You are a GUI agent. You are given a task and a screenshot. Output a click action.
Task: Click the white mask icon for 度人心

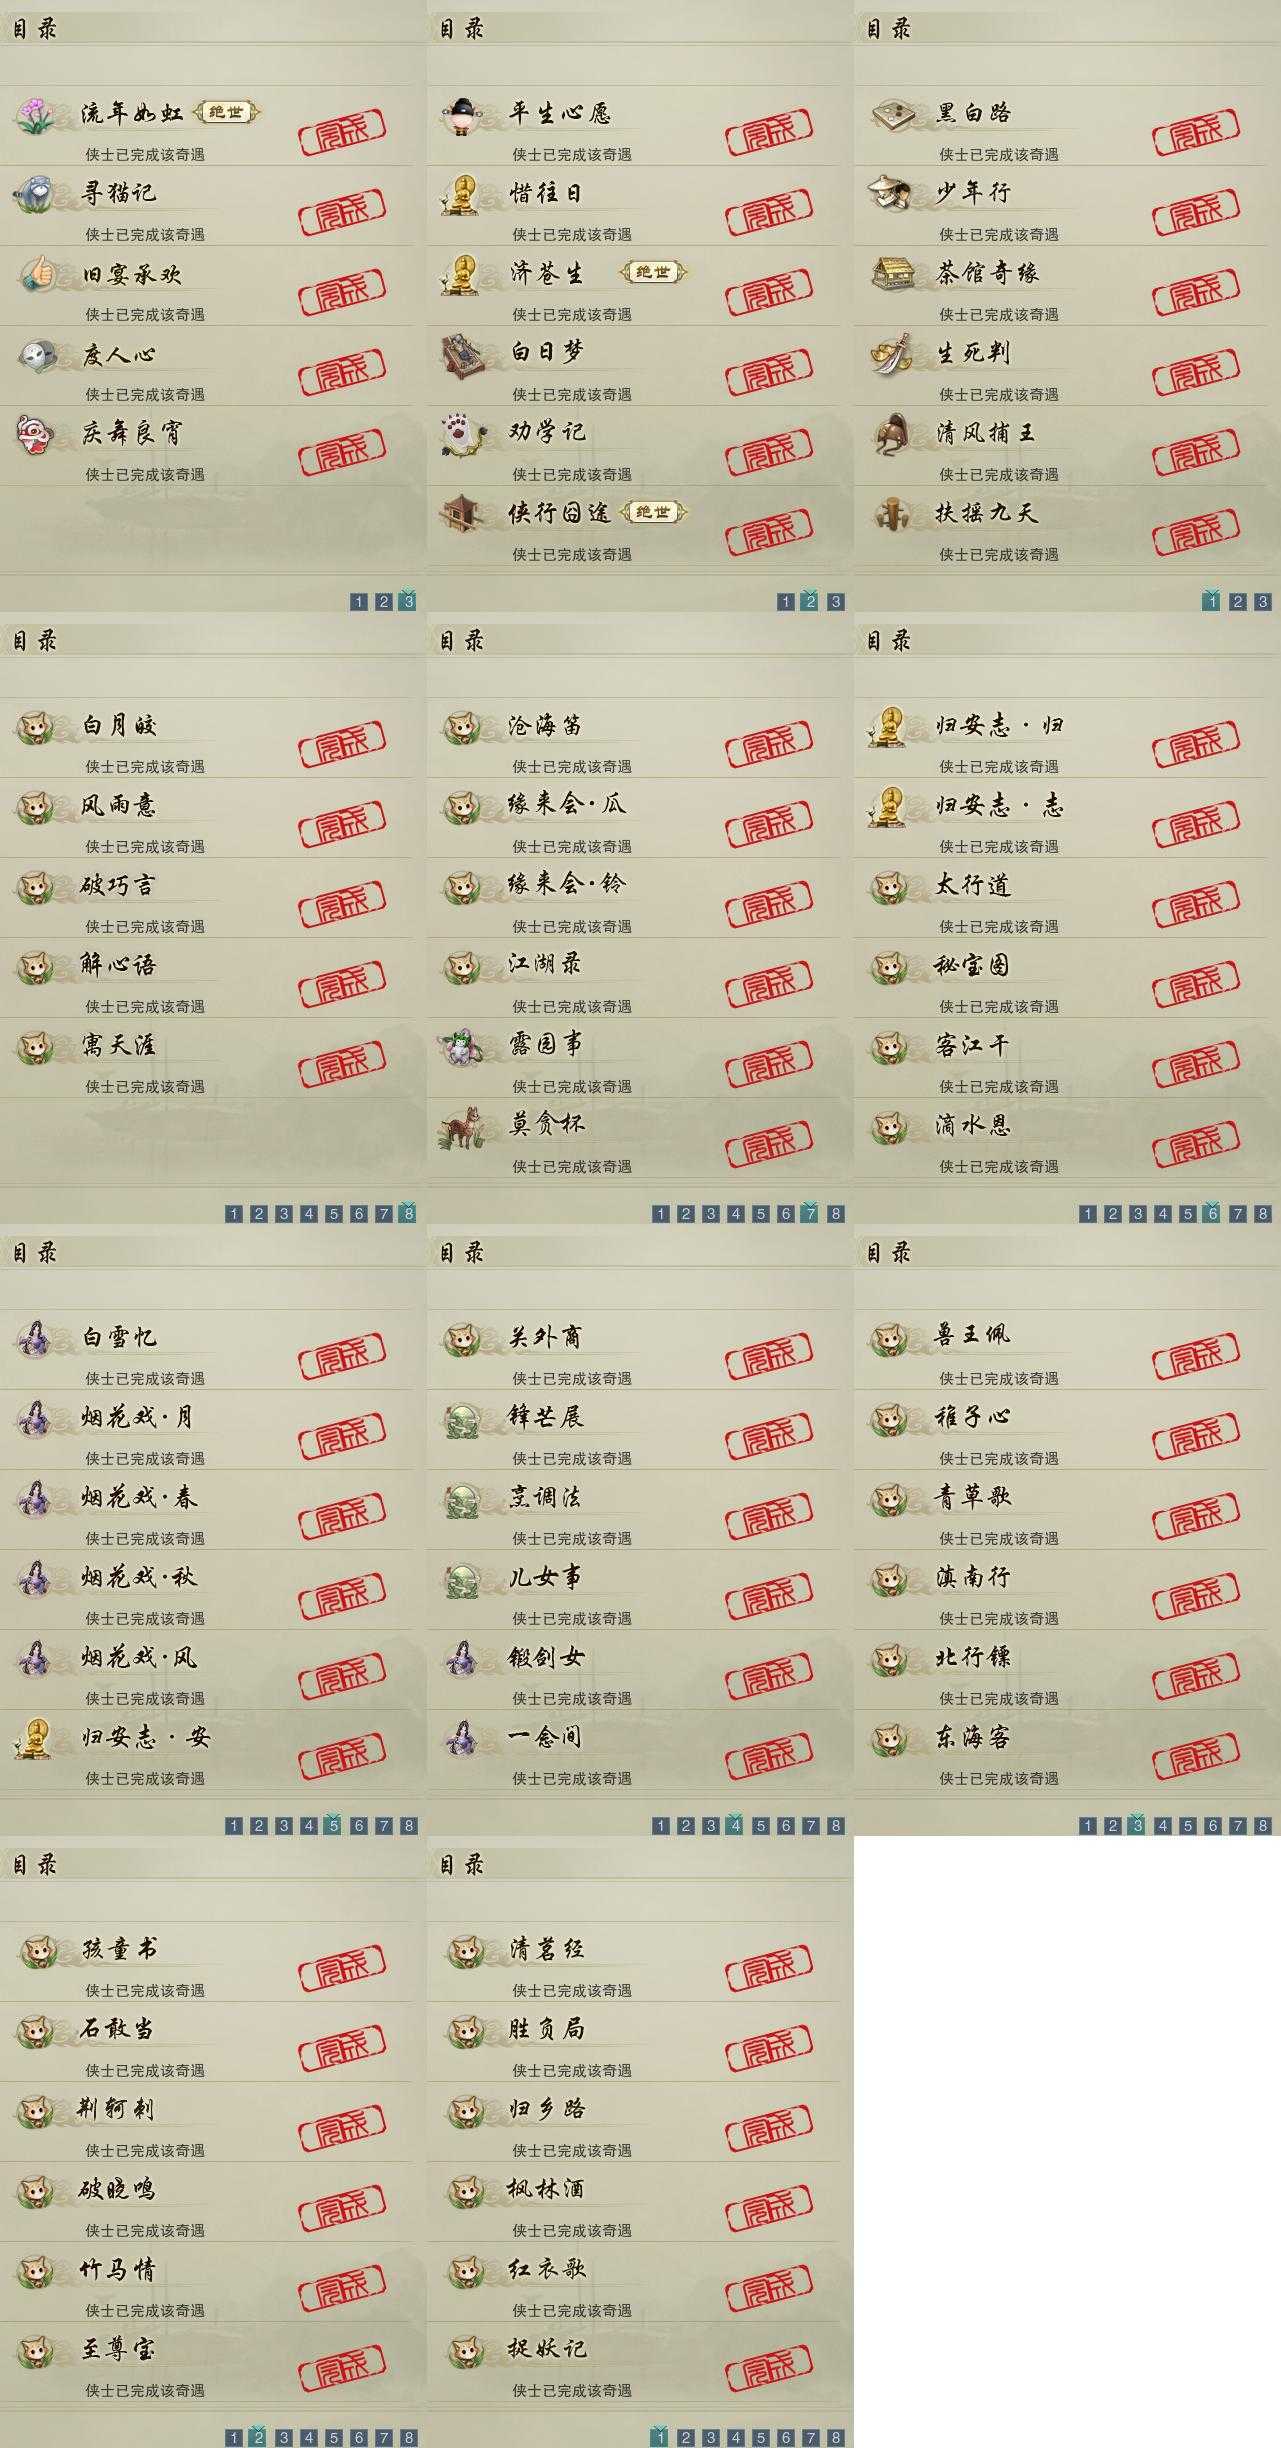[x=37, y=353]
